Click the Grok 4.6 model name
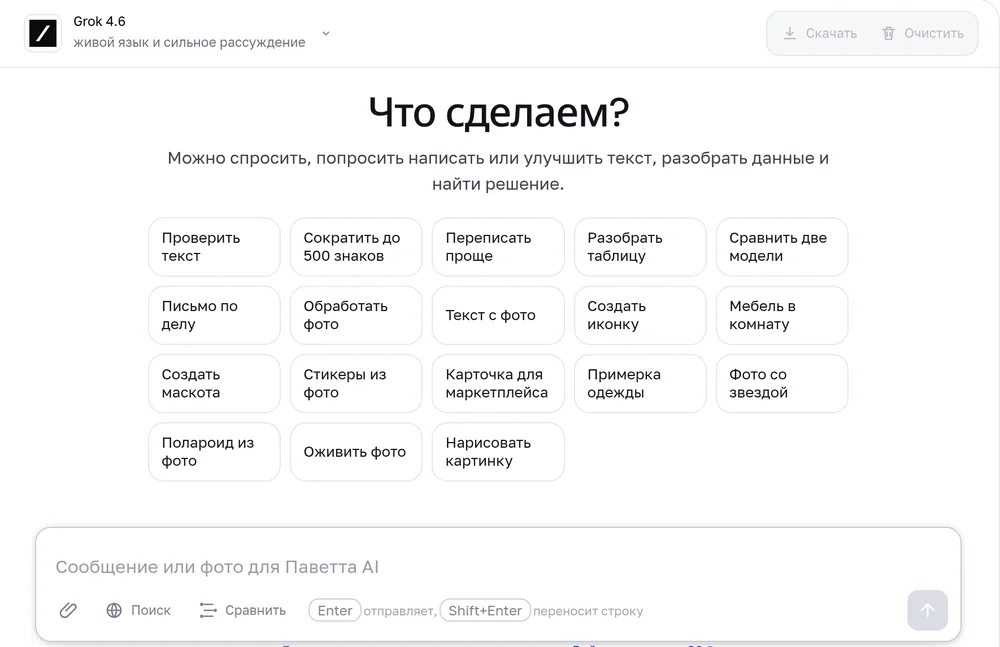Viewport: 1000px width, 647px height. [x=99, y=21]
